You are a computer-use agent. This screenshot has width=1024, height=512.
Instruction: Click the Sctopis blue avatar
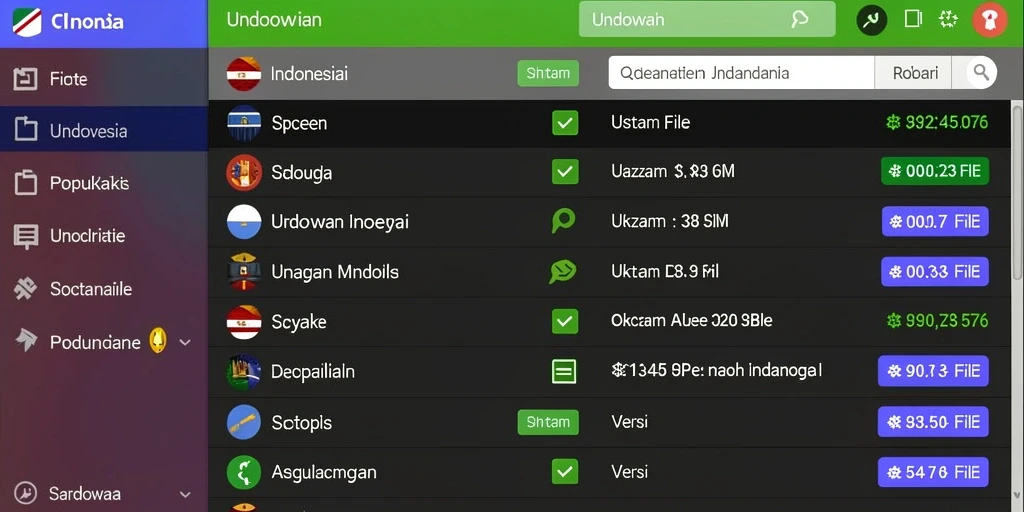244,422
